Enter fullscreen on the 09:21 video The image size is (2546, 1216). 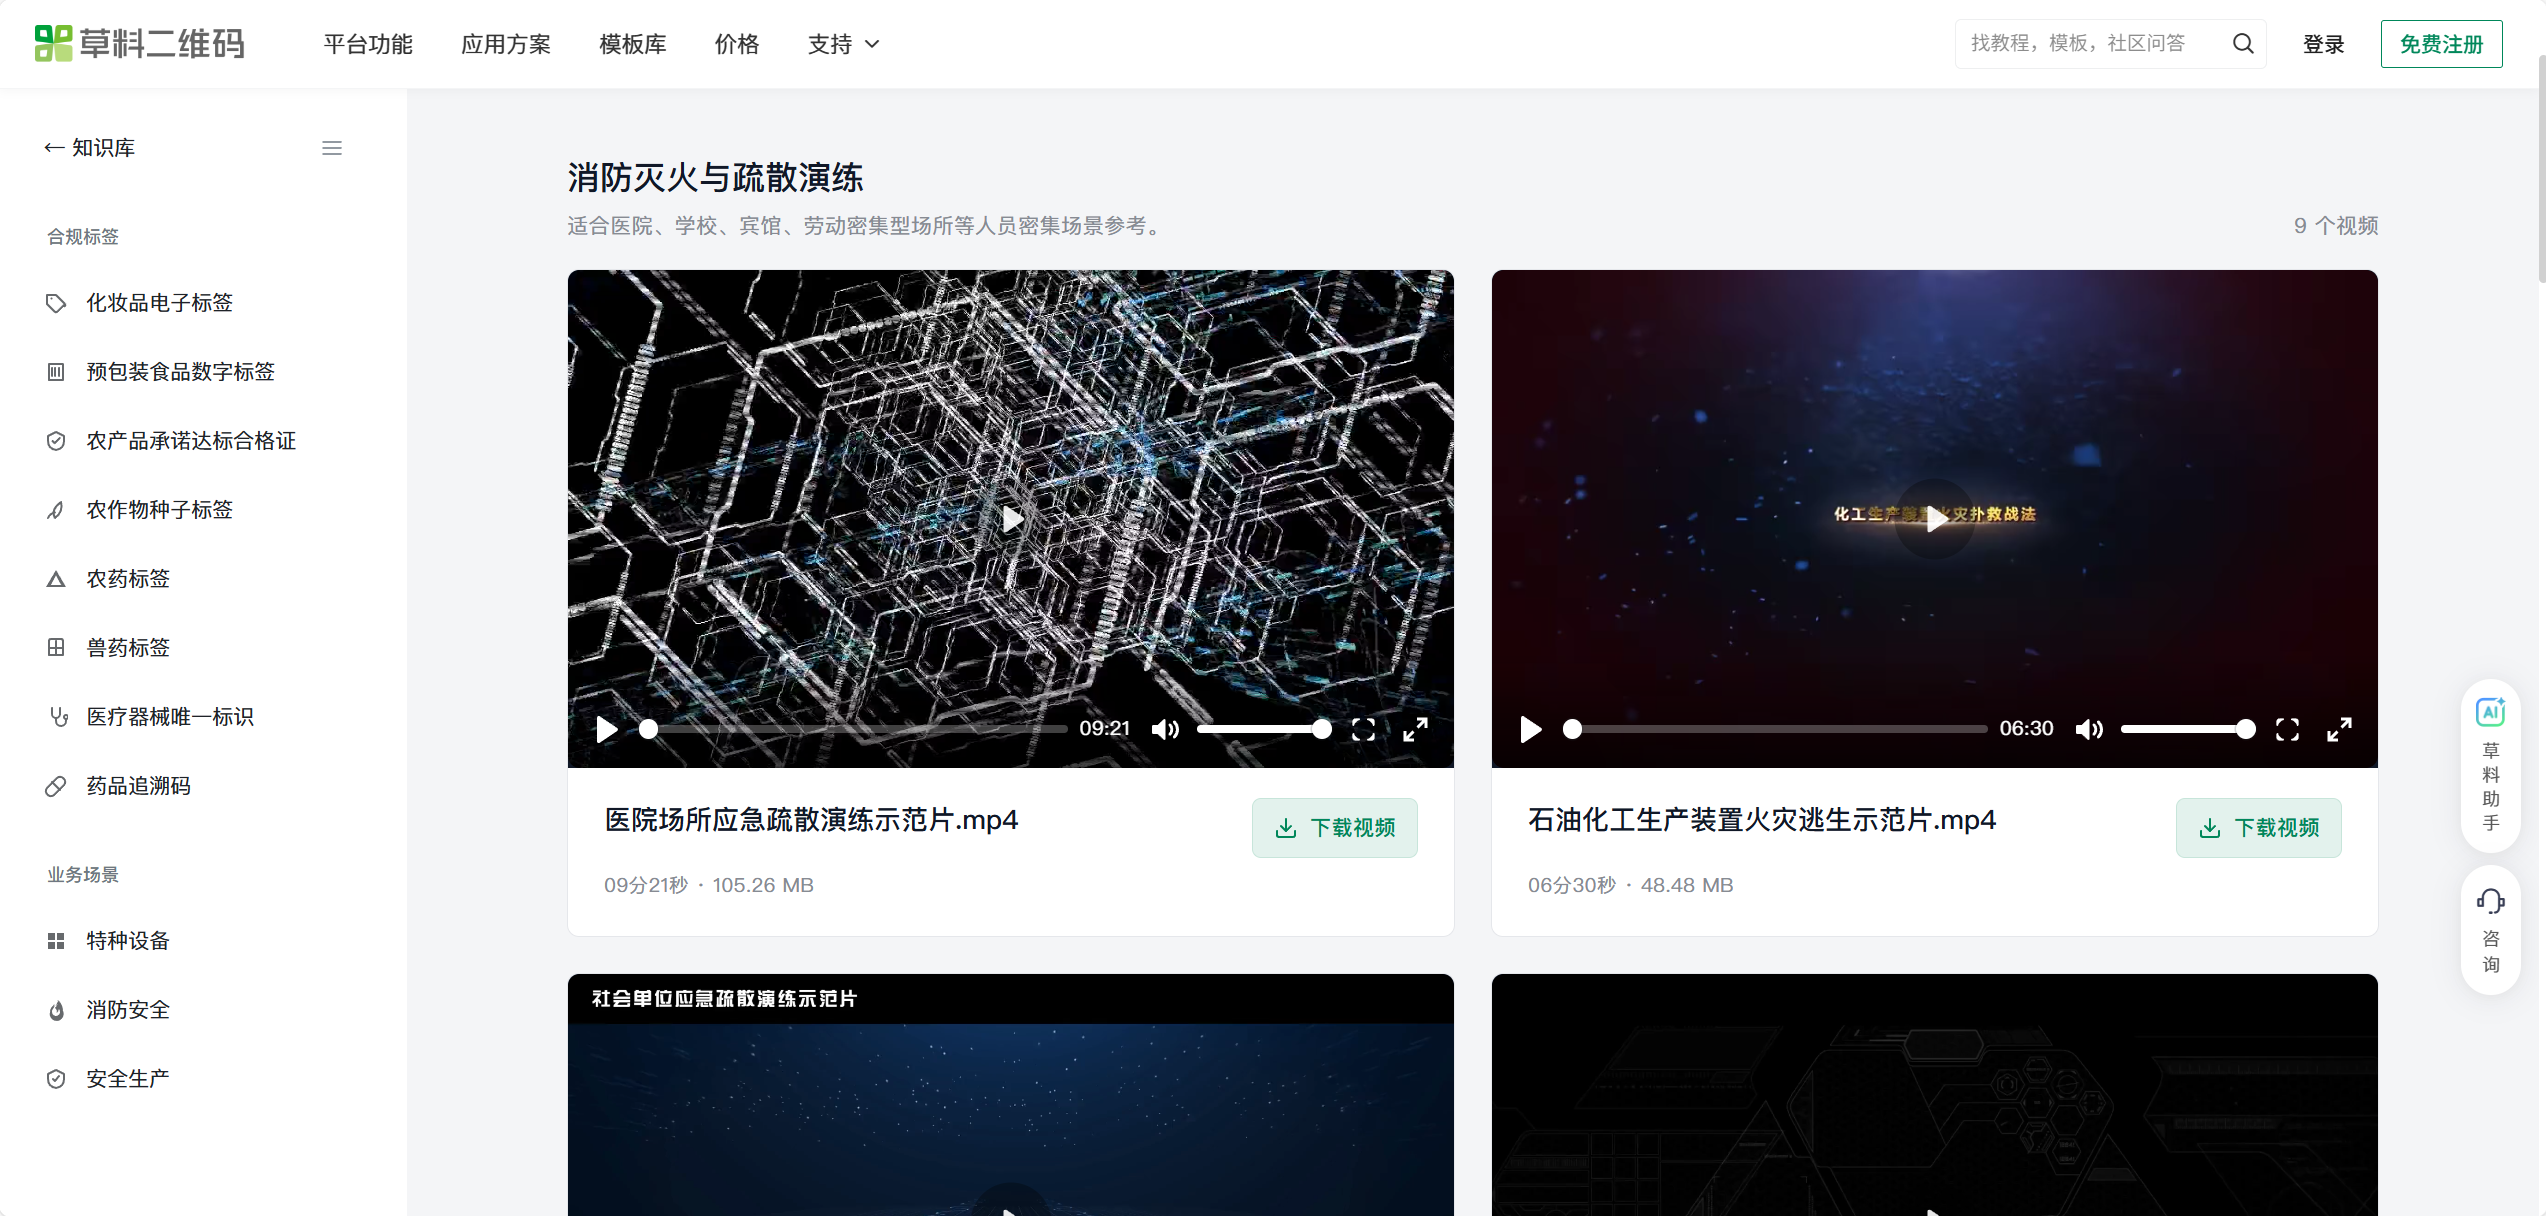pyautogui.click(x=1363, y=729)
